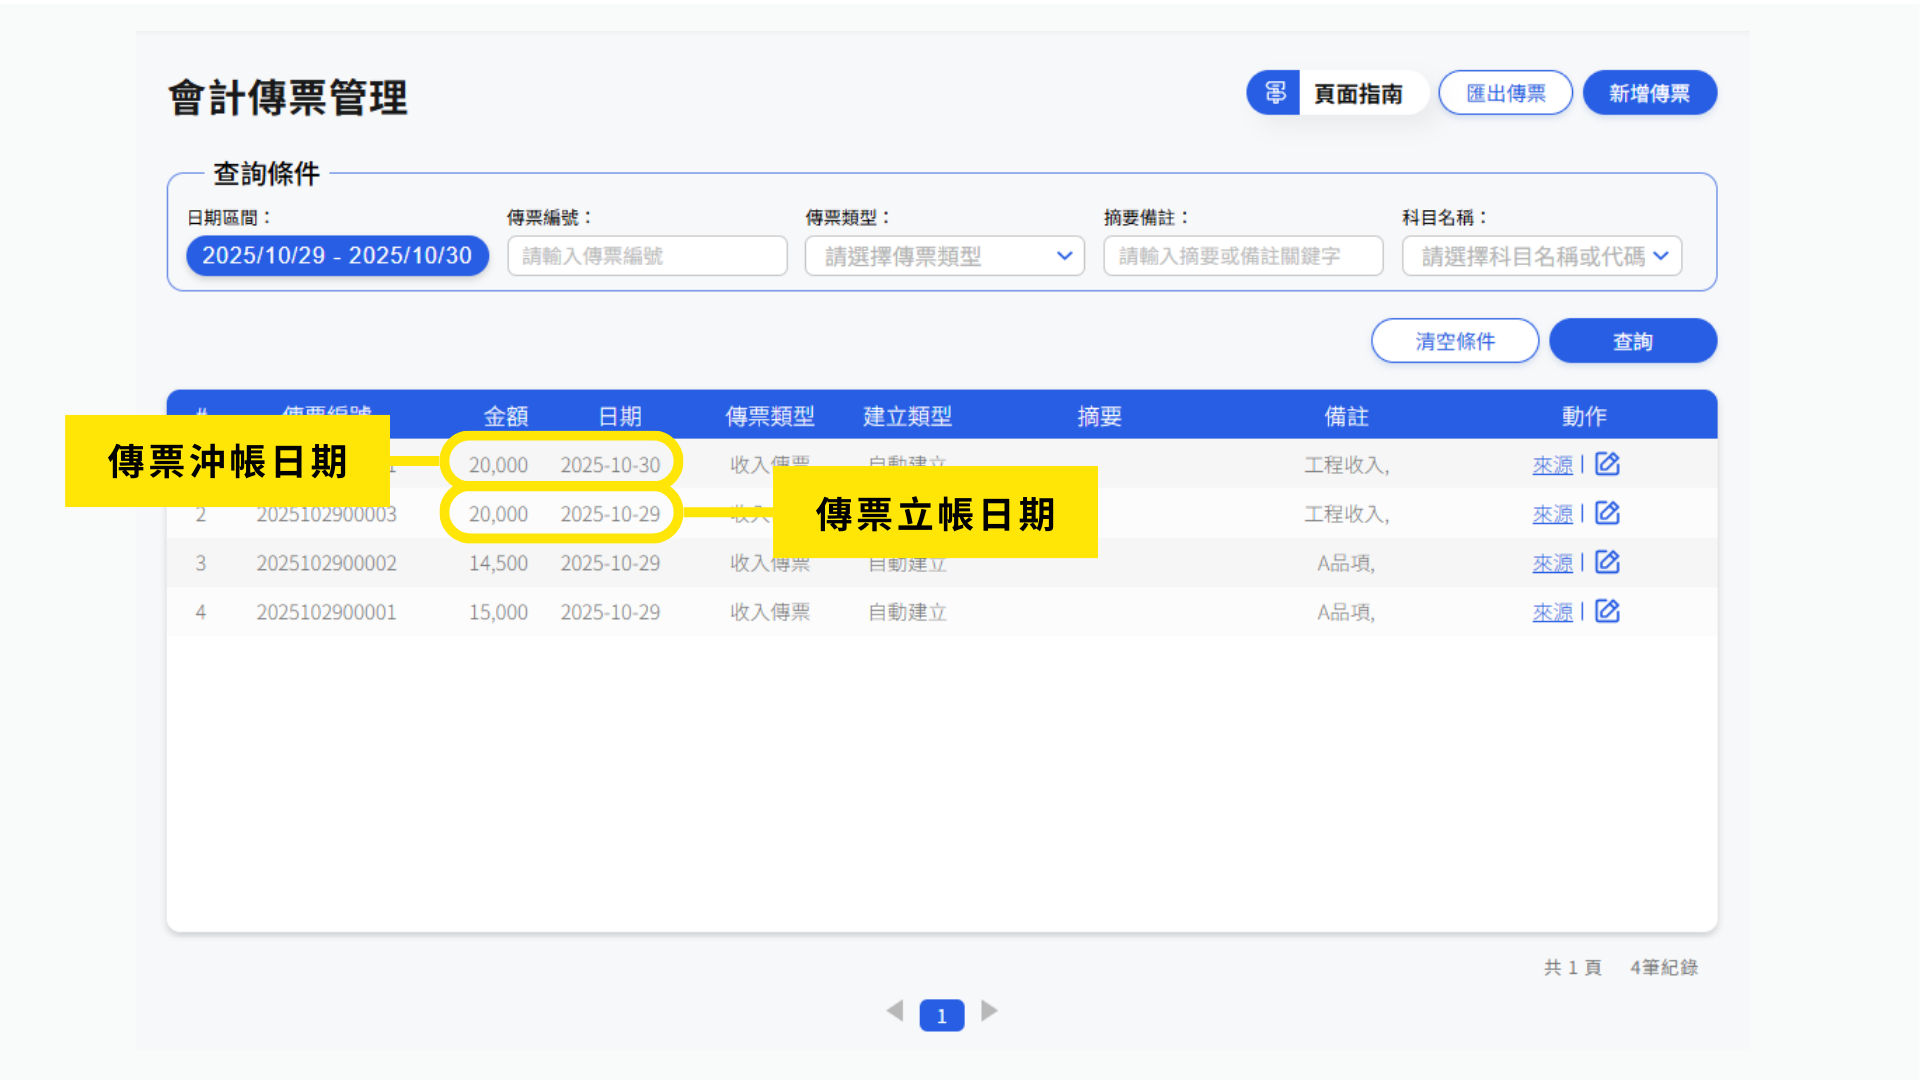Open the 傳票類型 dropdown

click(944, 256)
